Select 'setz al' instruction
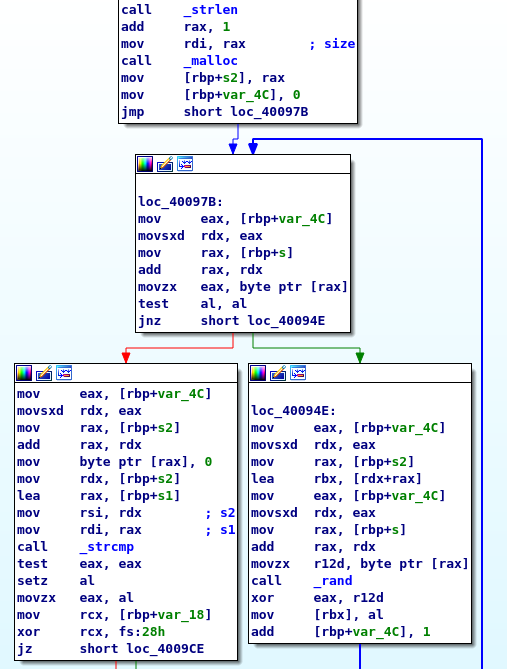The height and width of the screenshot is (669, 507). pyautogui.click(x=56, y=581)
